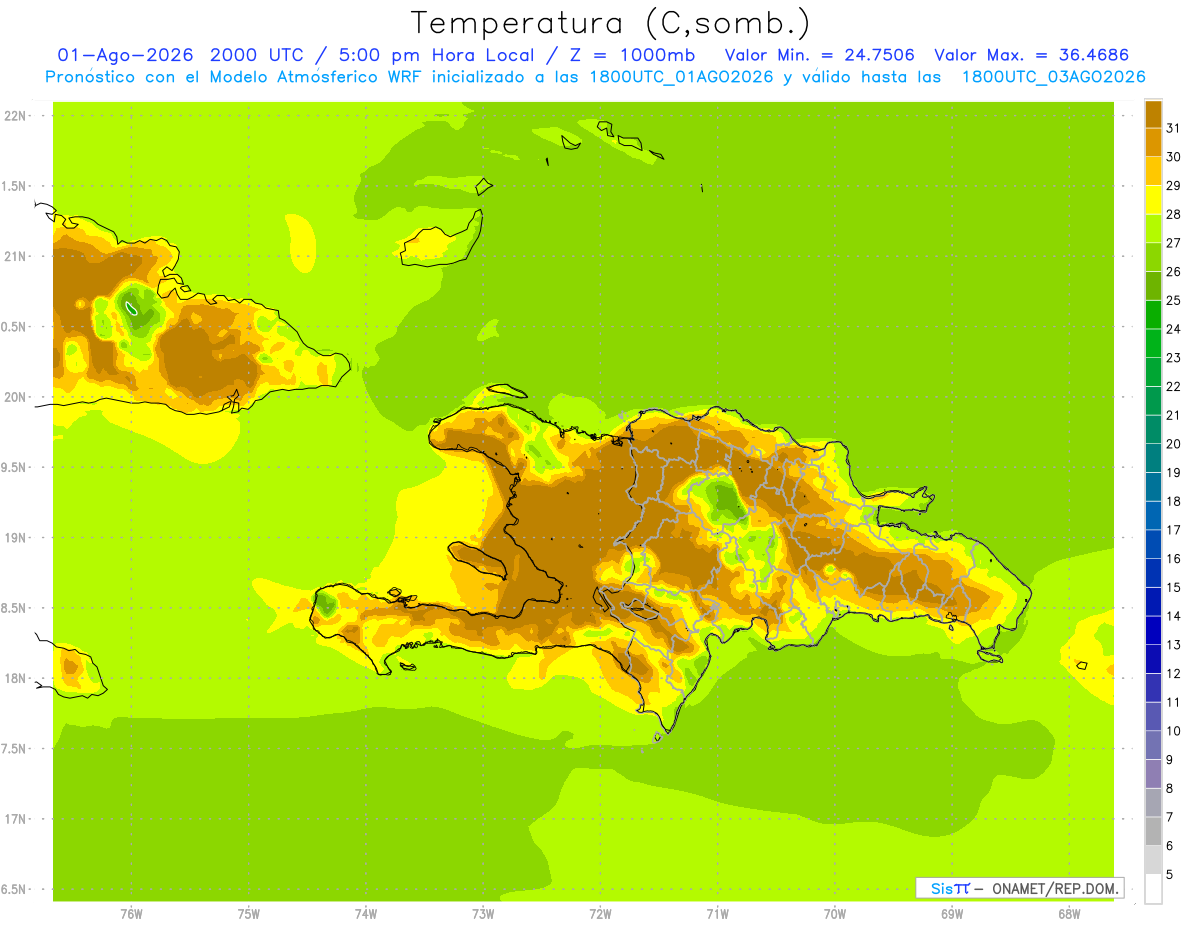Click the legend value "29"
This screenshot has width=1200, height=927.
coord(1174,185)
